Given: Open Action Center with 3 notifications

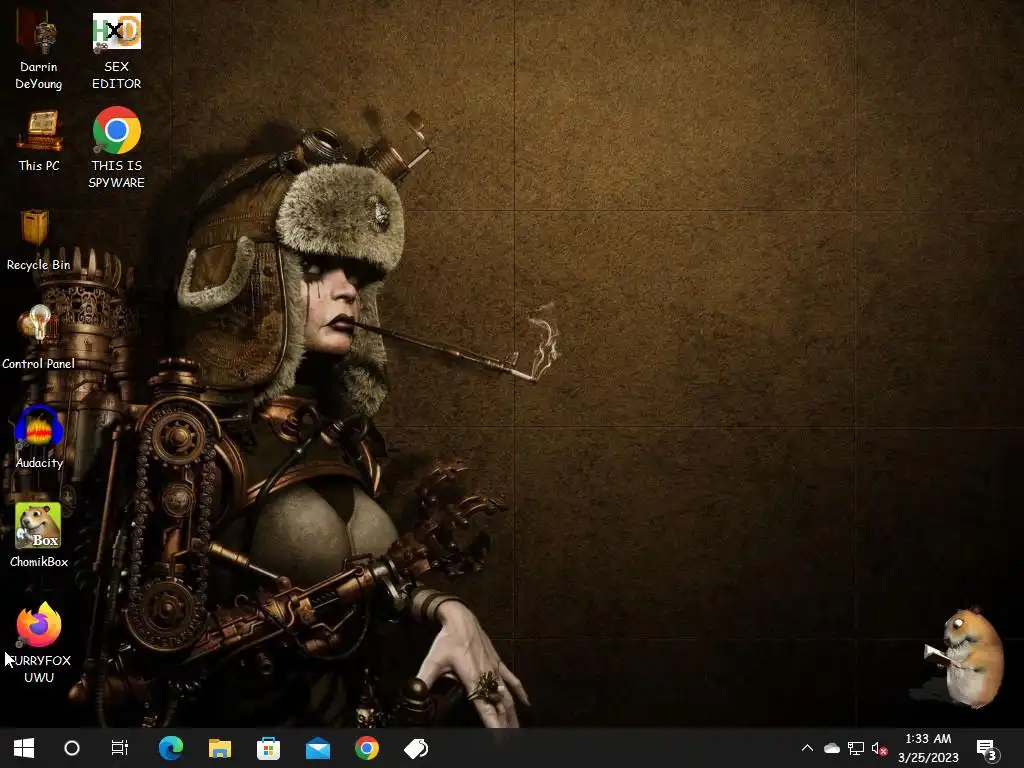Looking at the screenshot, I should pos(987,749).
